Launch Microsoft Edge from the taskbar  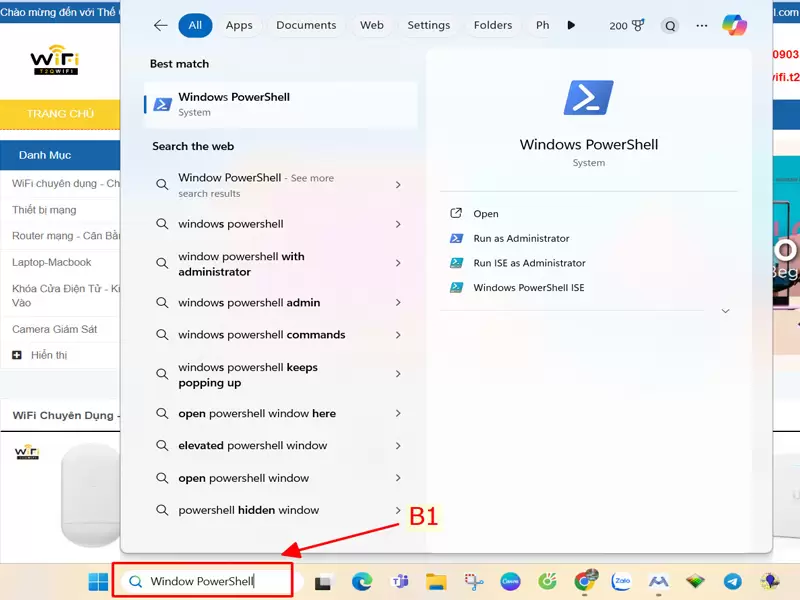tap(361, 581)
